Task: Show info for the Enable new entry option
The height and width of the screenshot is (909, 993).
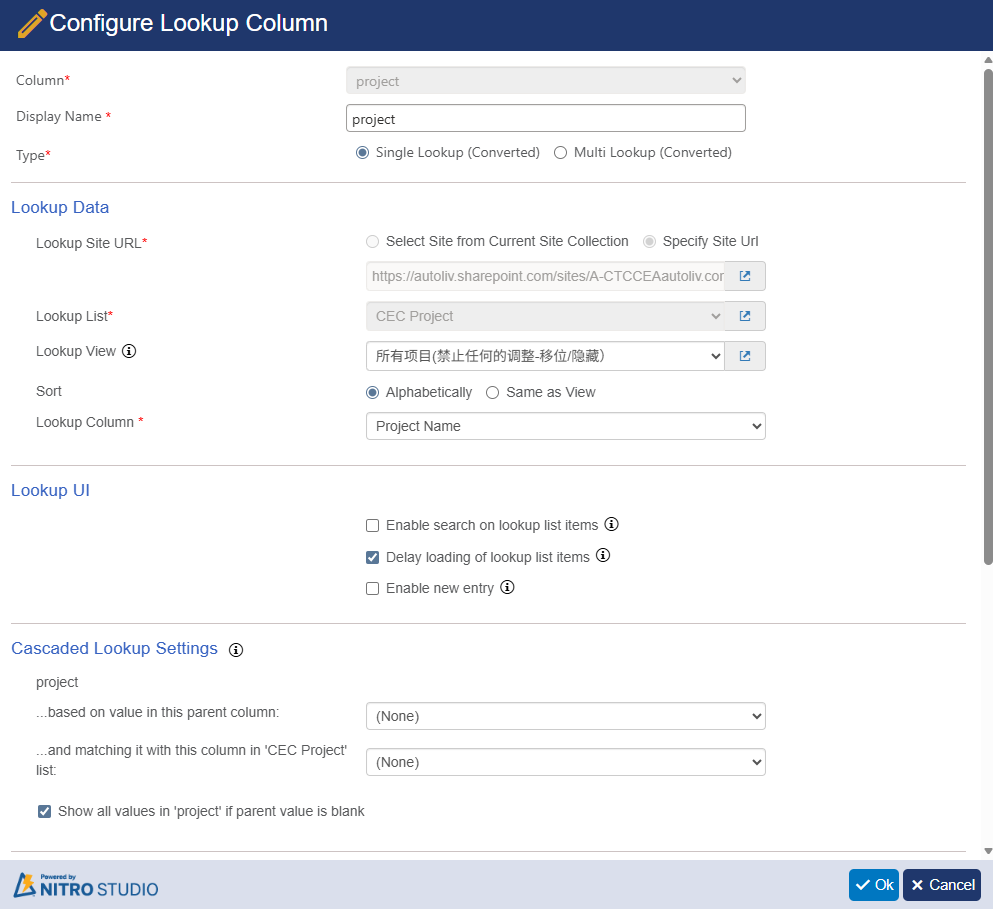Action: tap(507, 588)
